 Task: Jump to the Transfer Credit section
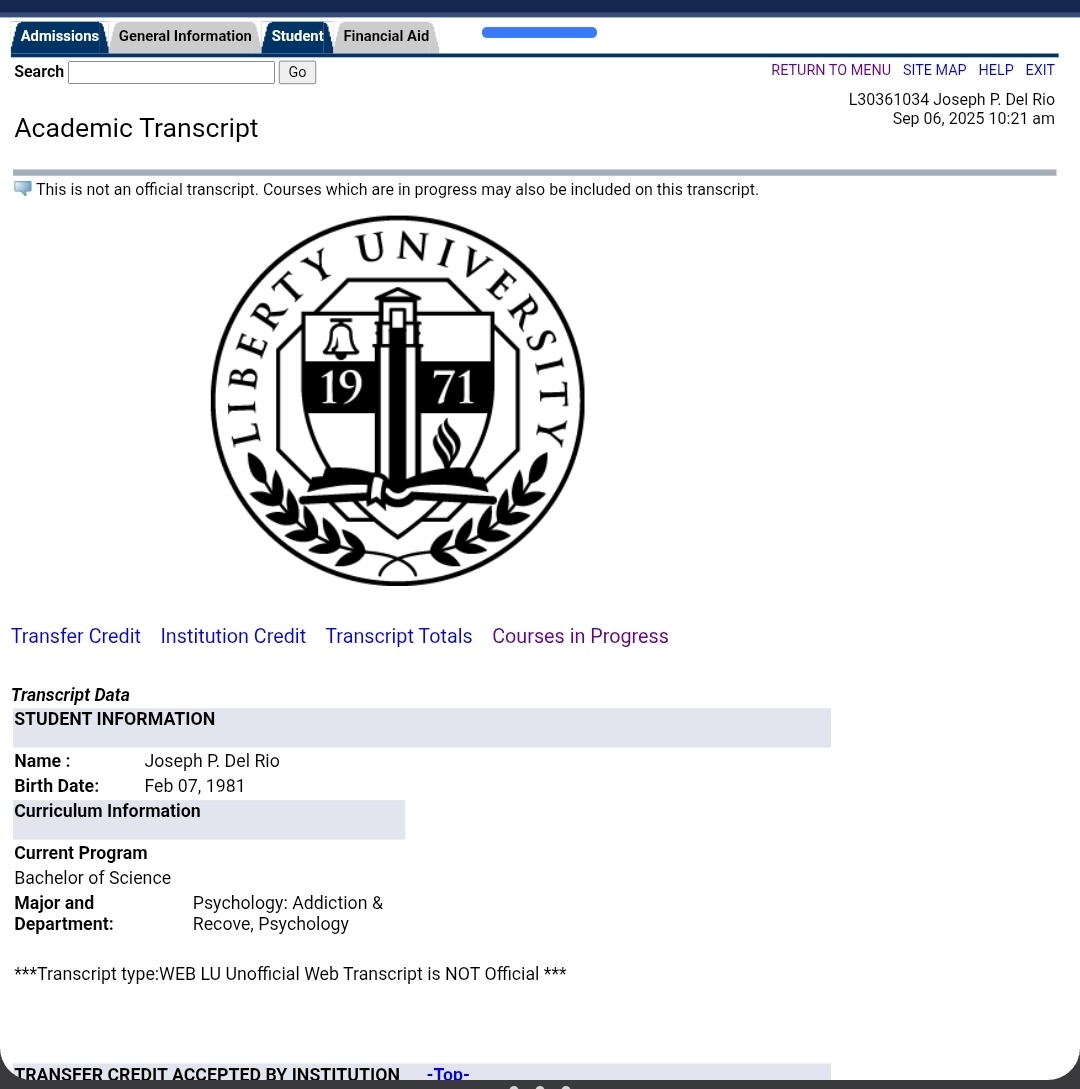[76, 636]
